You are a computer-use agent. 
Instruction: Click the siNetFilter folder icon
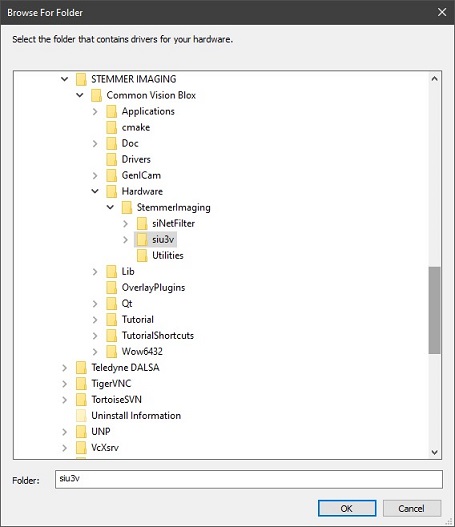tap(142, 224)
